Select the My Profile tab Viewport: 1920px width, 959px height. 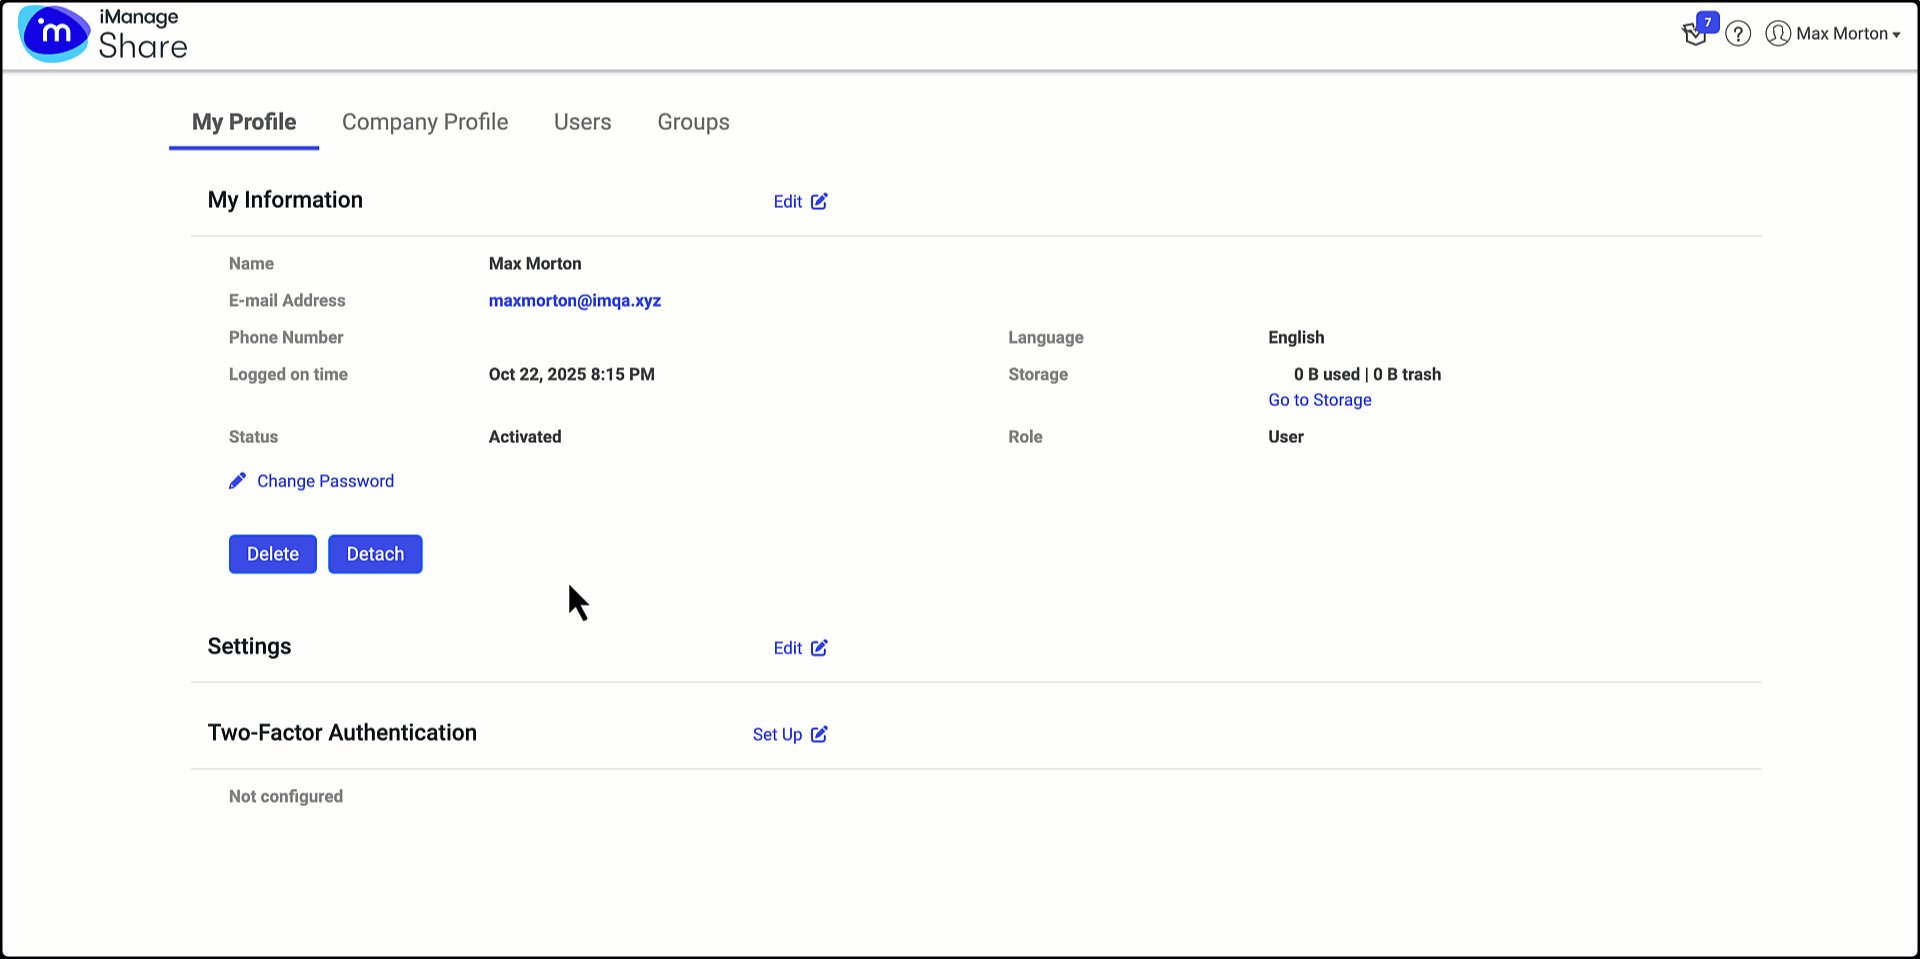click(x=244, y=122)
